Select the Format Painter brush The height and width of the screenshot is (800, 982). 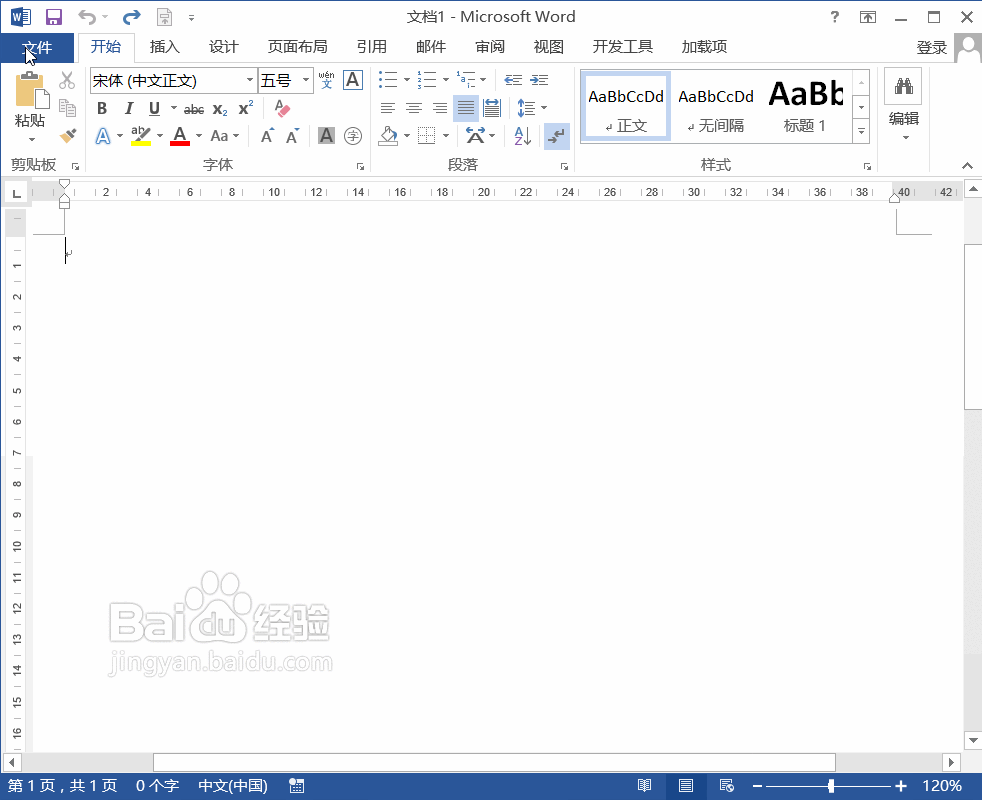point(68,135)
